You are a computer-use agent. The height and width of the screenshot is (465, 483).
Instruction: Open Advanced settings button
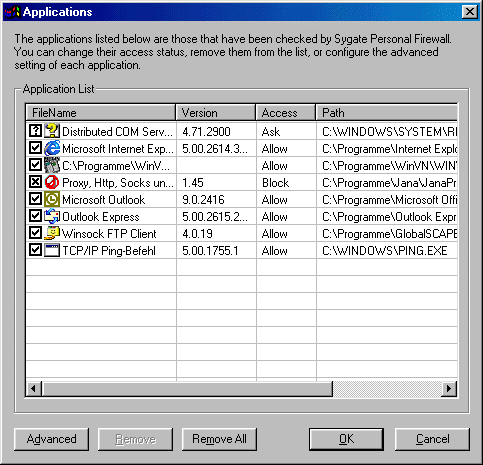(52, 439)
